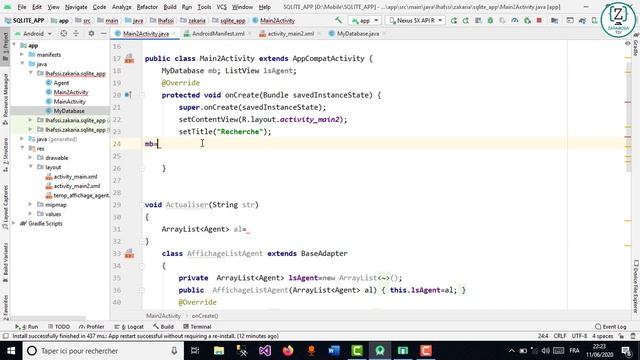This screenshot has height=360, width=640.
Task: Open temp_affichage_agent layout file in tree
Action: point(78,196)
